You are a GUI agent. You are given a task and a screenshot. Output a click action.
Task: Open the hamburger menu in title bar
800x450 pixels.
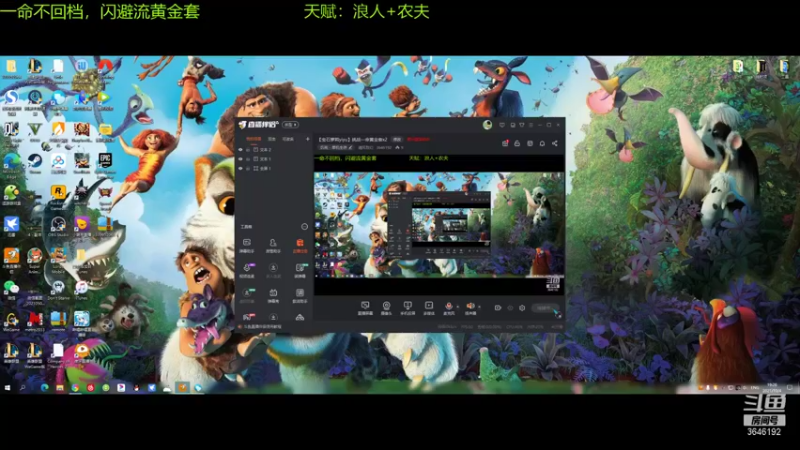coord(531,125)
